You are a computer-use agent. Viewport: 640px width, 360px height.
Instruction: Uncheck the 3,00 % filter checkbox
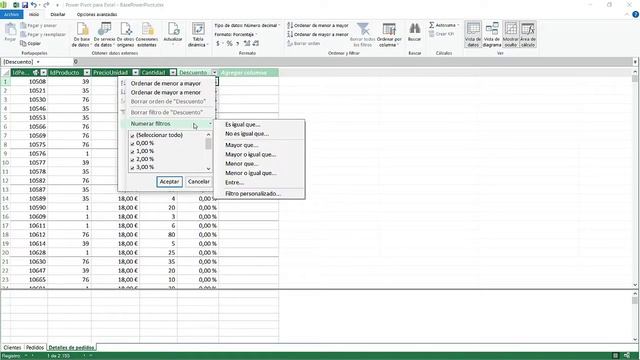pos(133,167)
